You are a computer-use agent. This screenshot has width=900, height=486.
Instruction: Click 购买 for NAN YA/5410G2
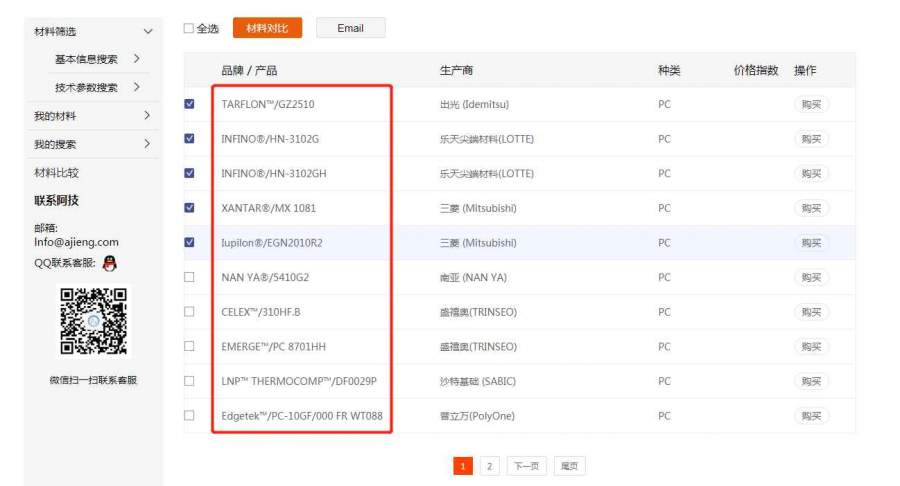[811, 277]
